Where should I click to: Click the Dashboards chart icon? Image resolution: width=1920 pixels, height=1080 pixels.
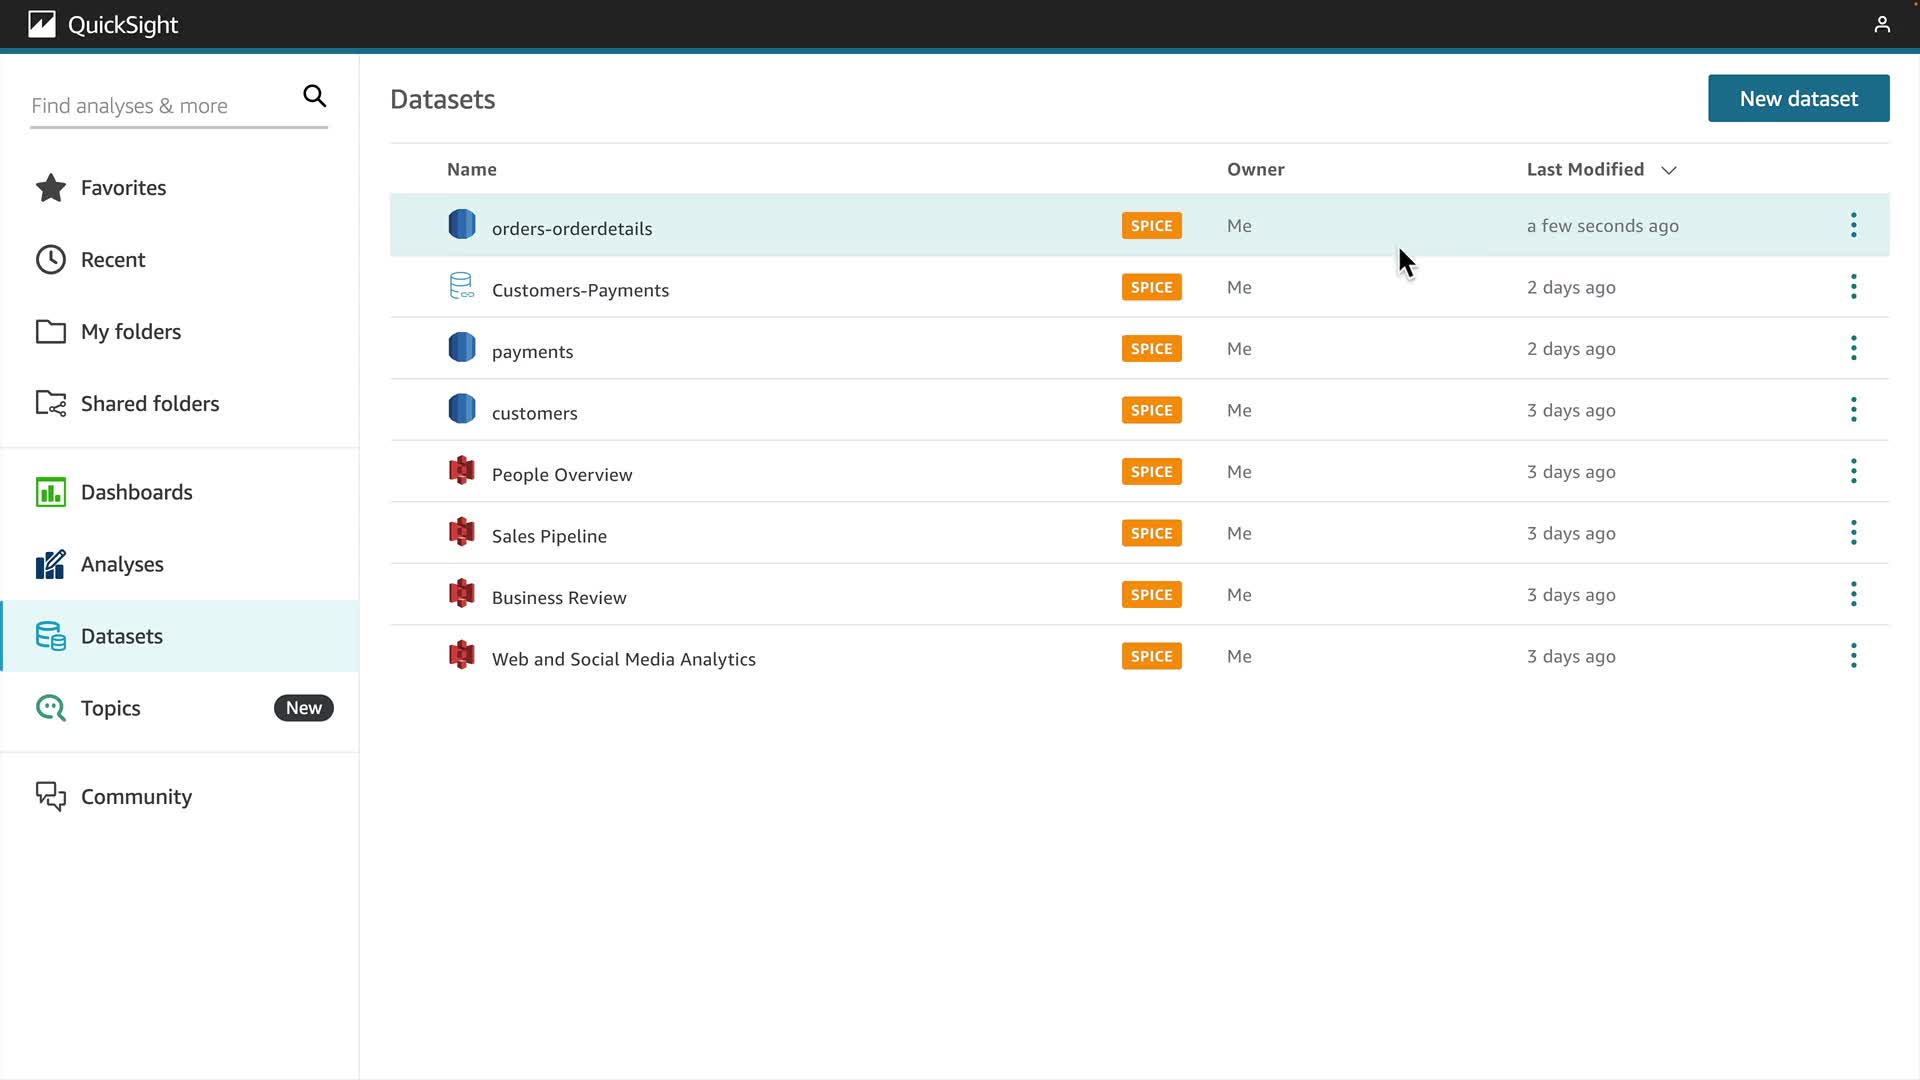50,492
